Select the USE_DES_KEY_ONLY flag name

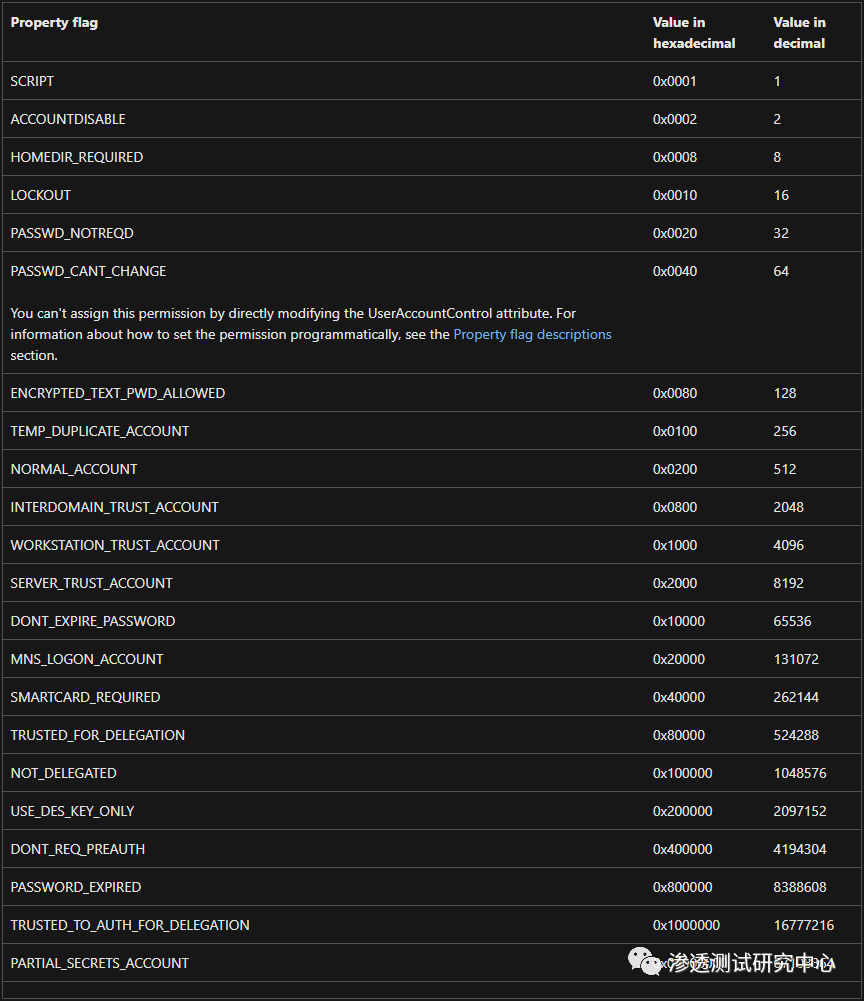(72, 811)
